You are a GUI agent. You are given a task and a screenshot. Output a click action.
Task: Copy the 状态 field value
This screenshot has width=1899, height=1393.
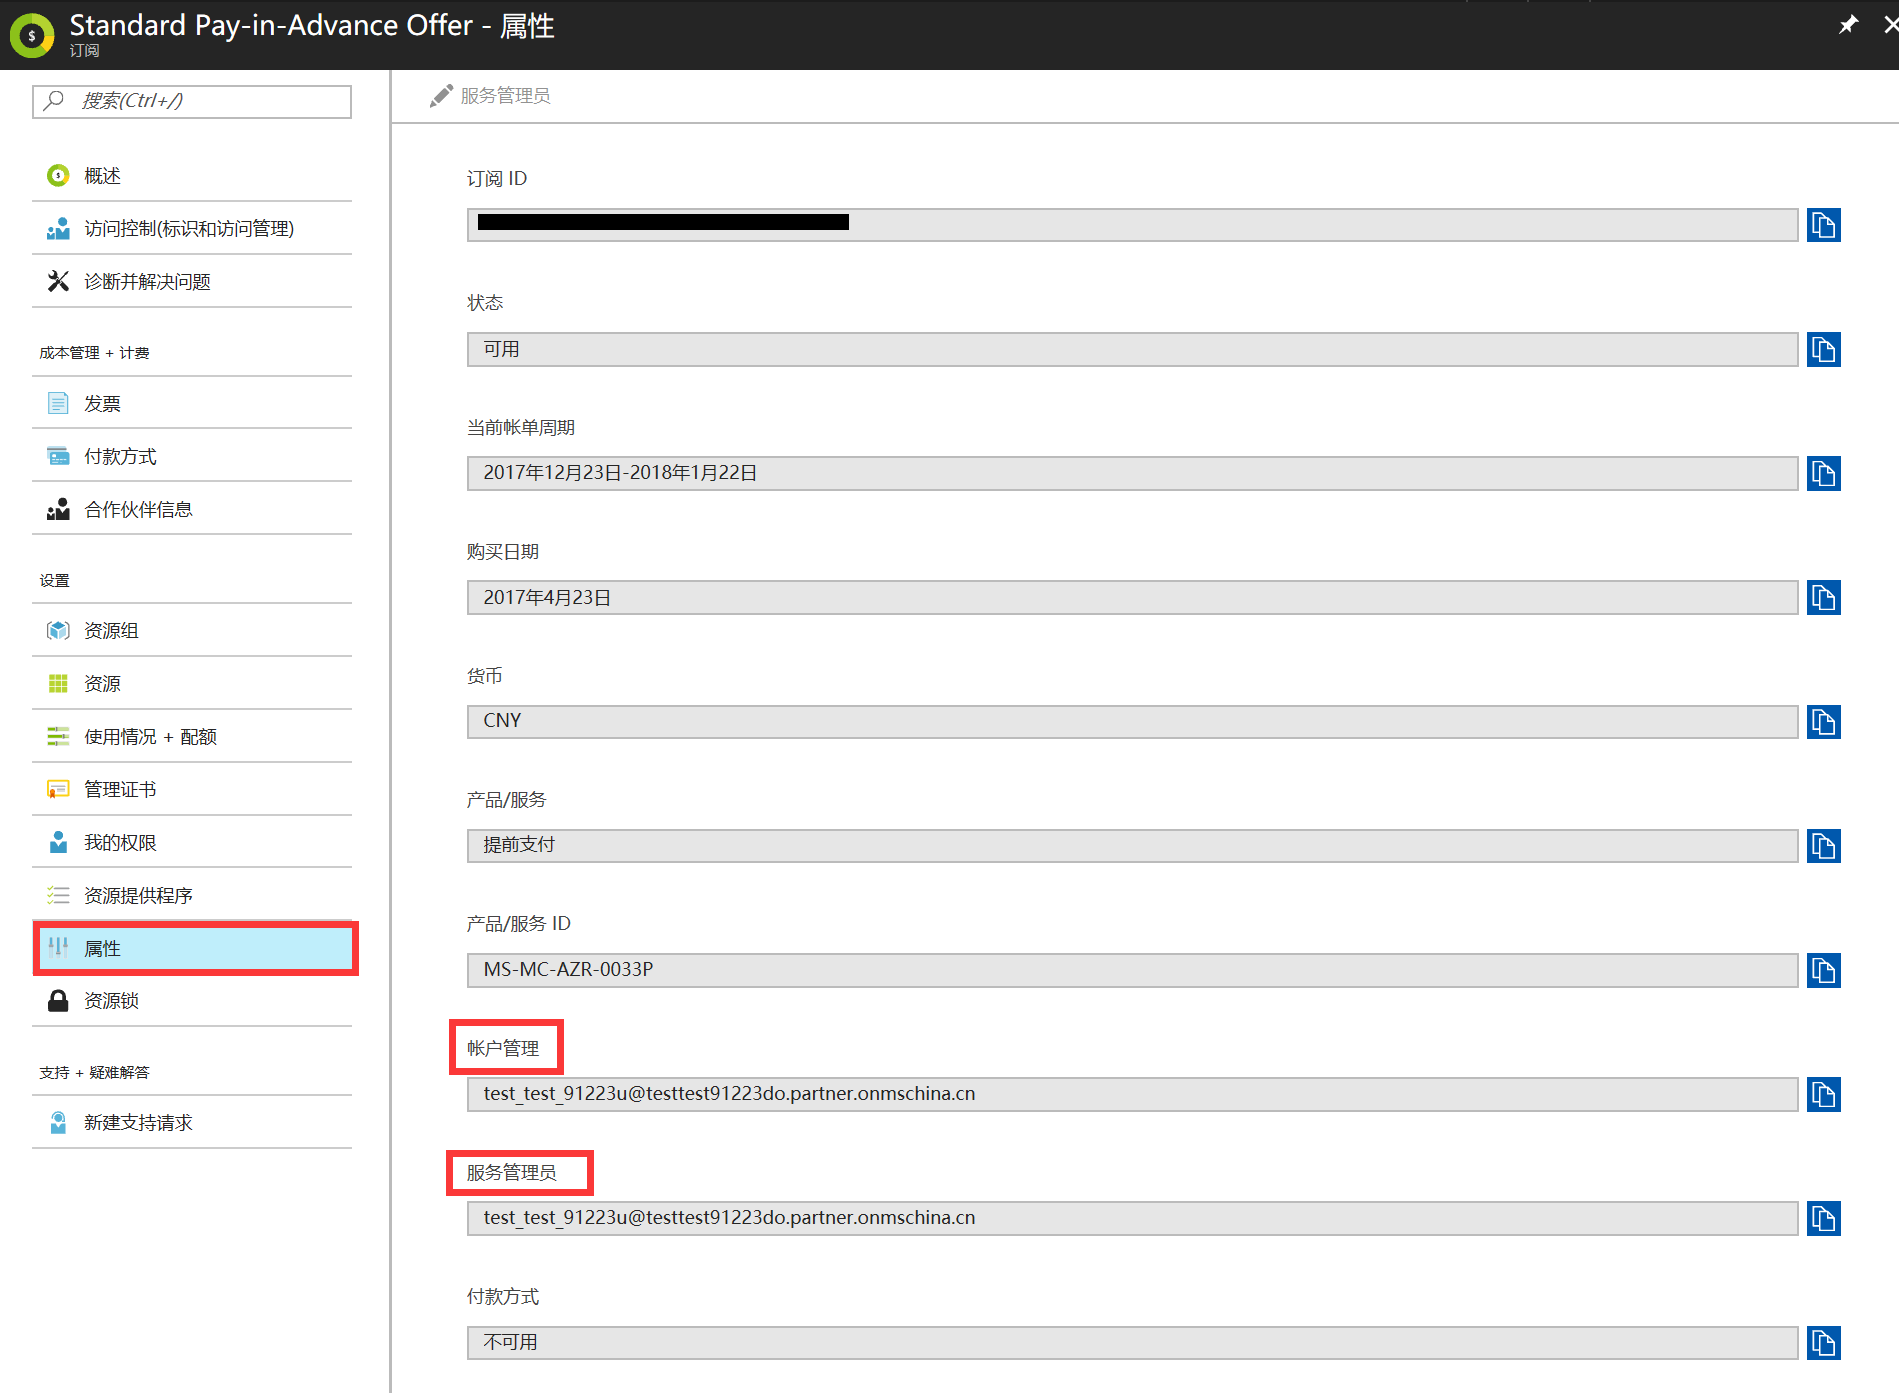pos(1823,350)
